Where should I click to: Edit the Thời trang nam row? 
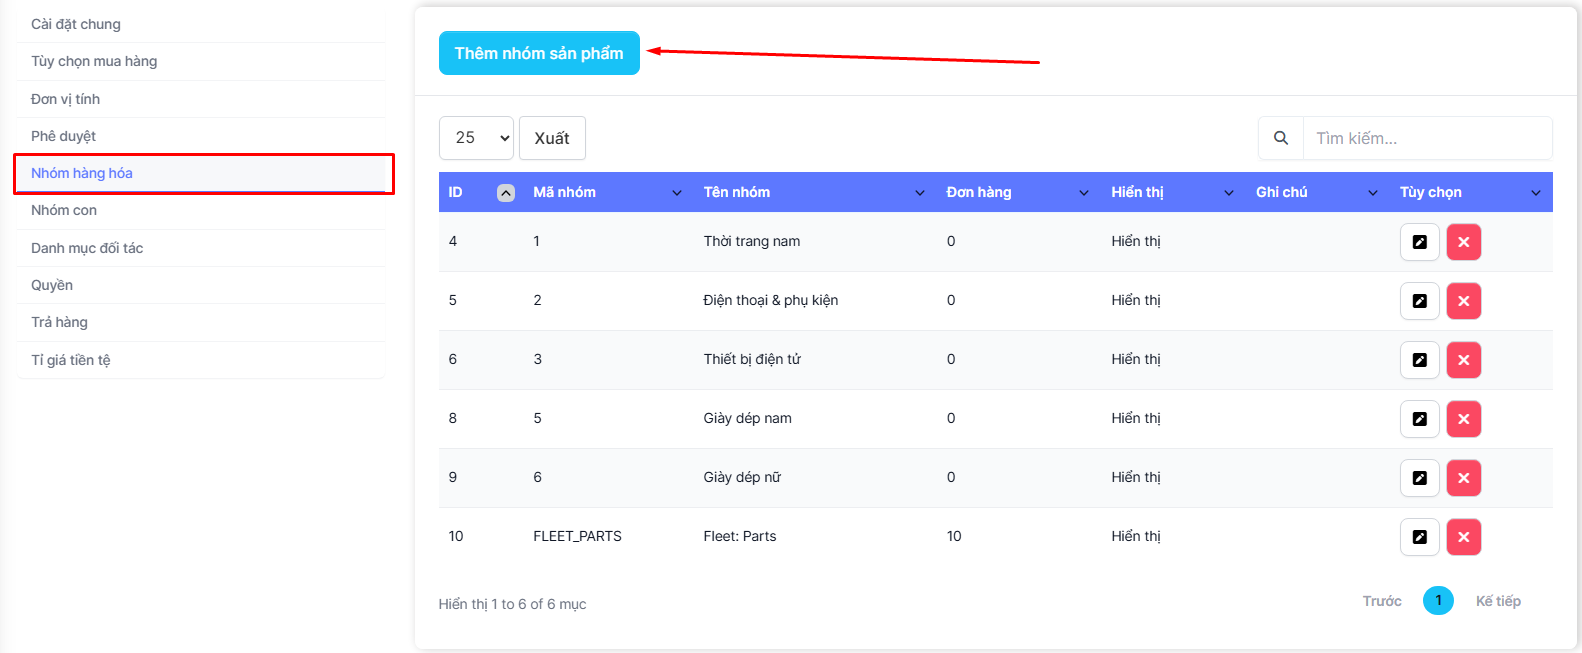coord(1419,242)
